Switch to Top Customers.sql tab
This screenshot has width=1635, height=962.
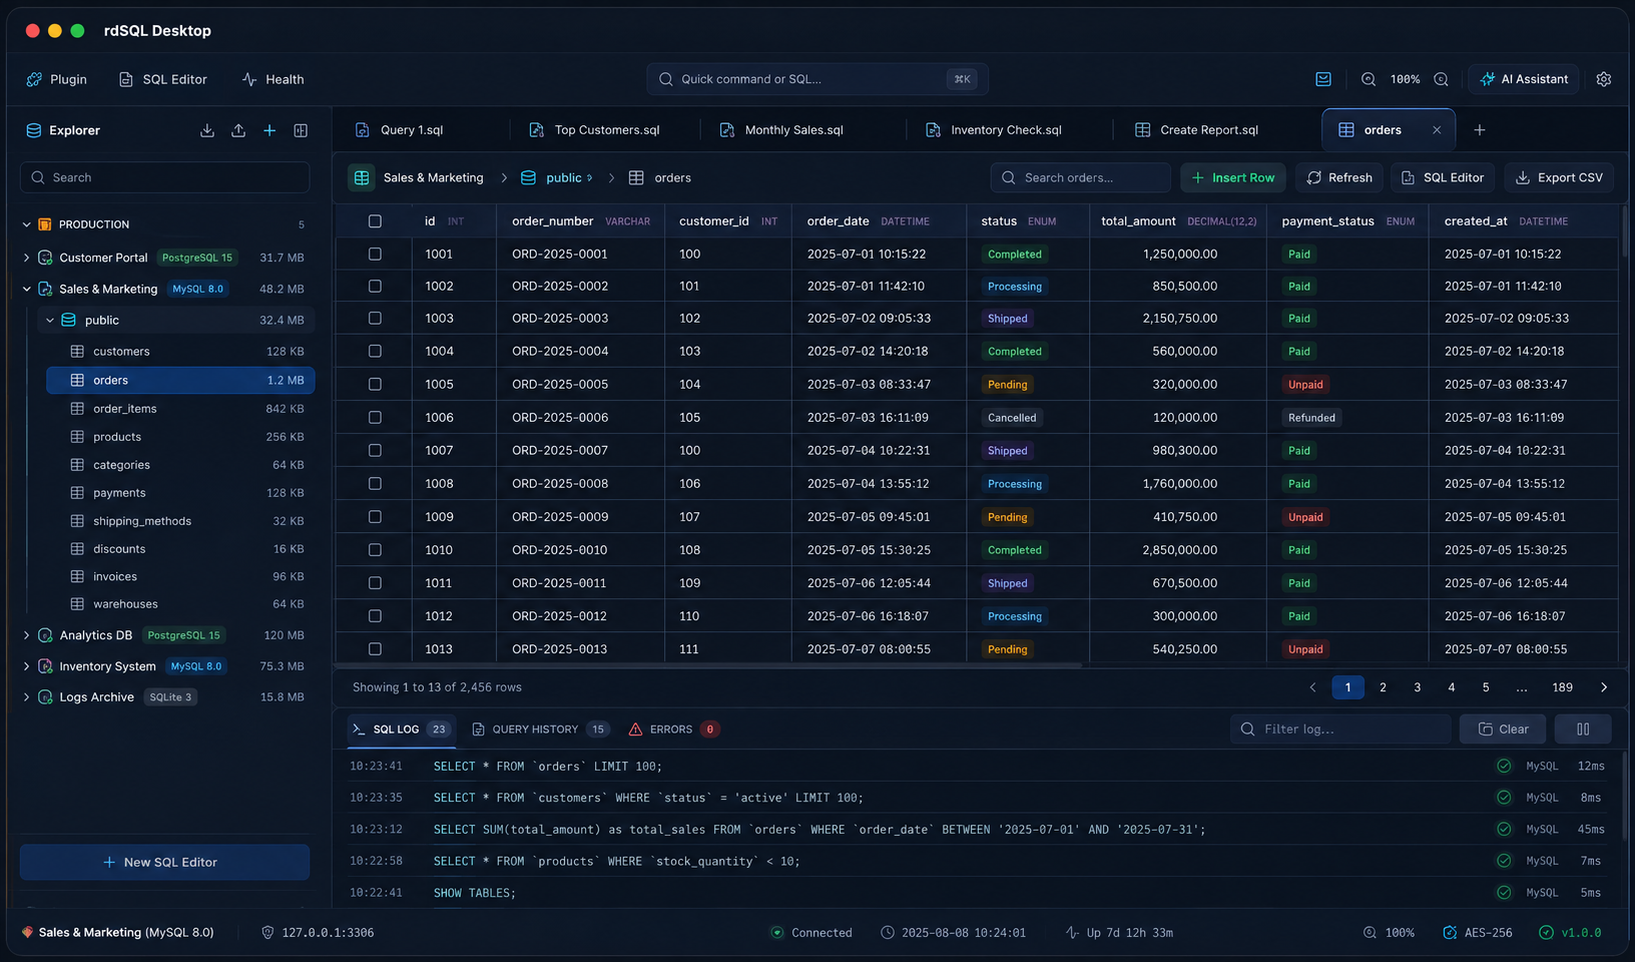(x=594, y=130)
